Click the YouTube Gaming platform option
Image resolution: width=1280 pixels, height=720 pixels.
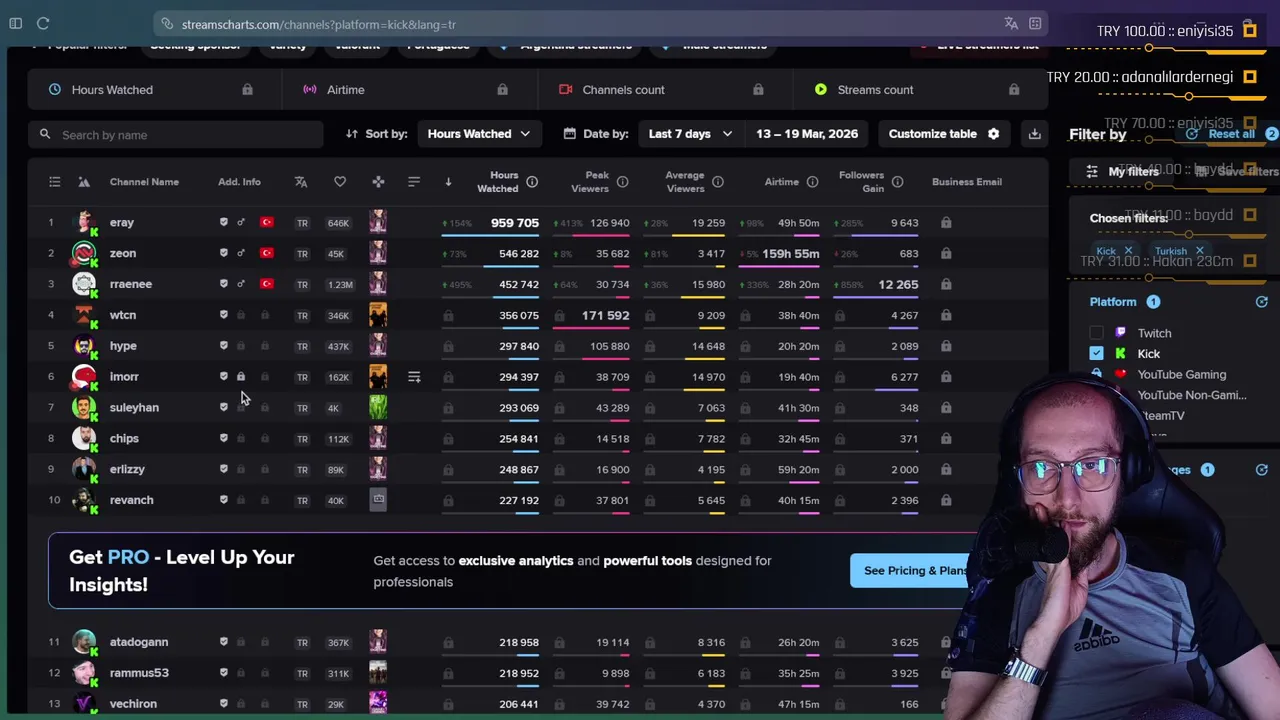[1181, 374]
